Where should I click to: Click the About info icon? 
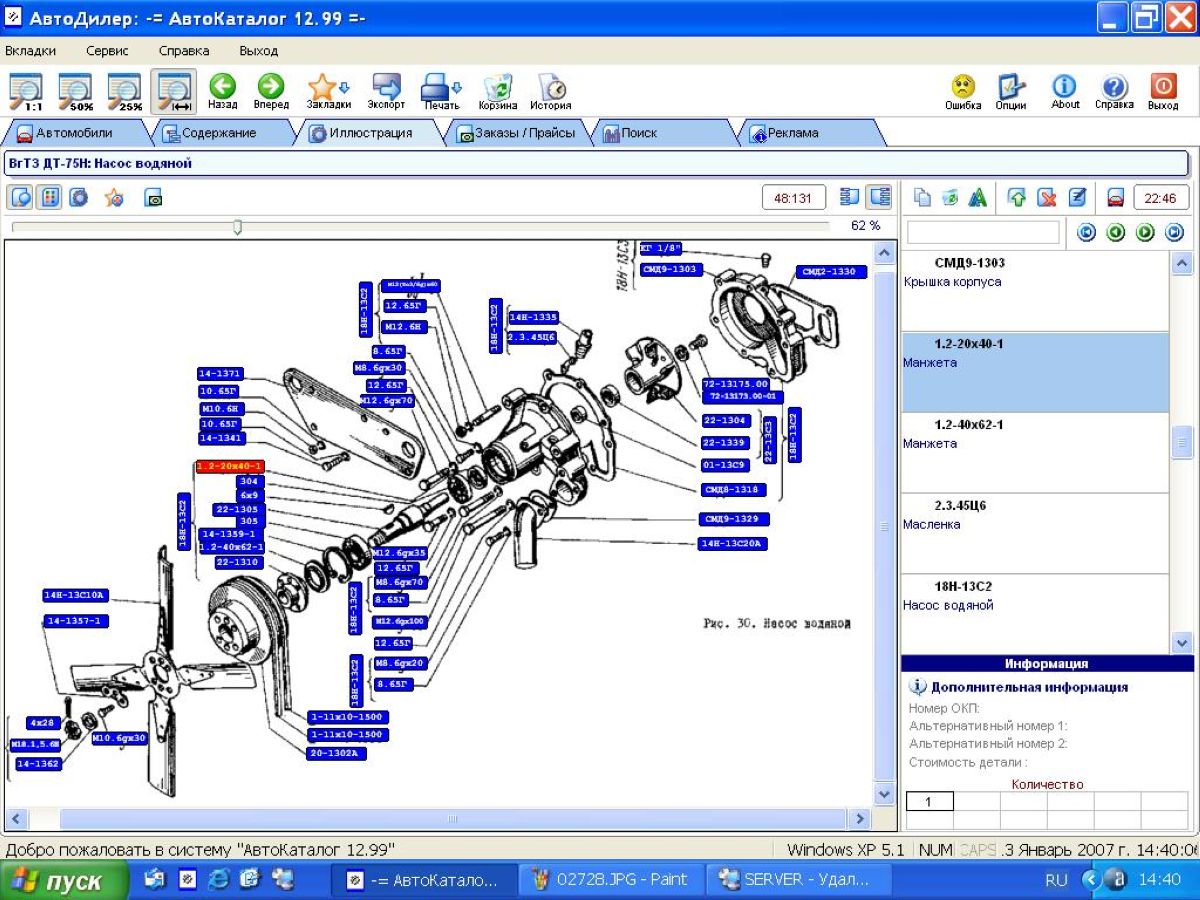(x=1065, y=92)
